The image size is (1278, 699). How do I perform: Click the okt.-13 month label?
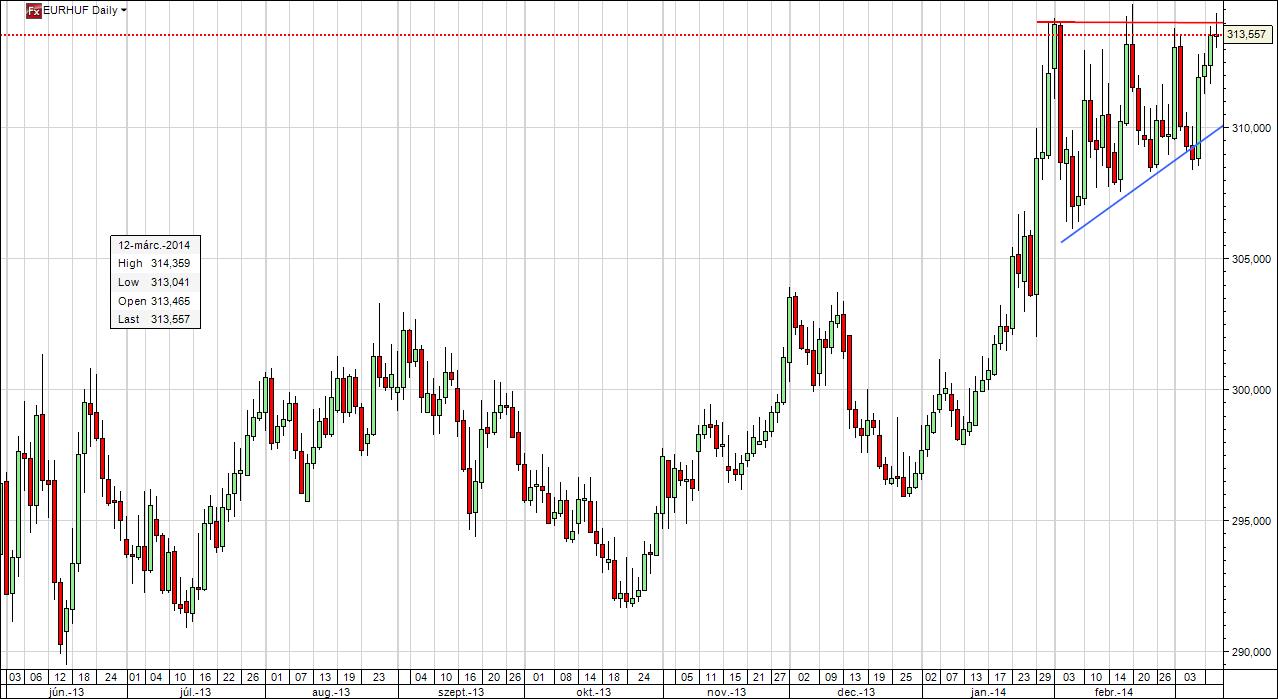tap(594, 692)
